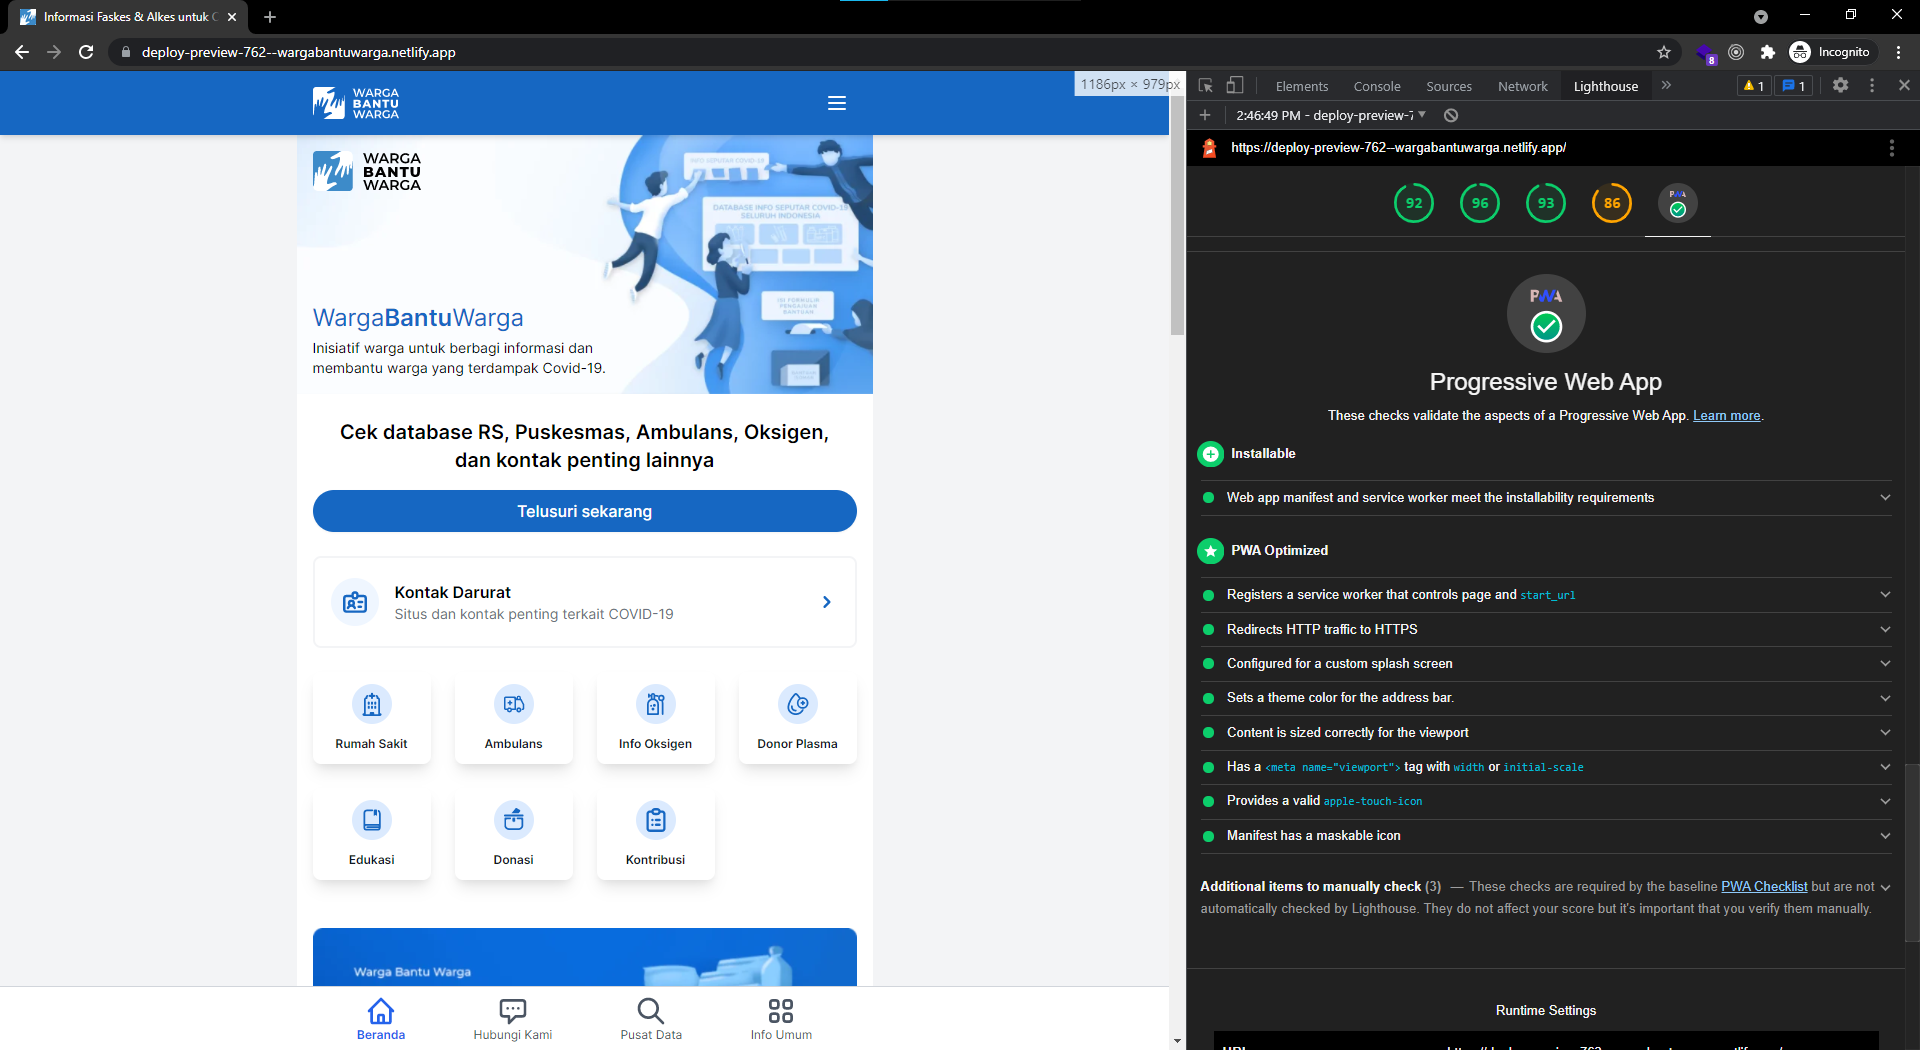
Task: Reload the page
Action: click(x=86, y=52)
